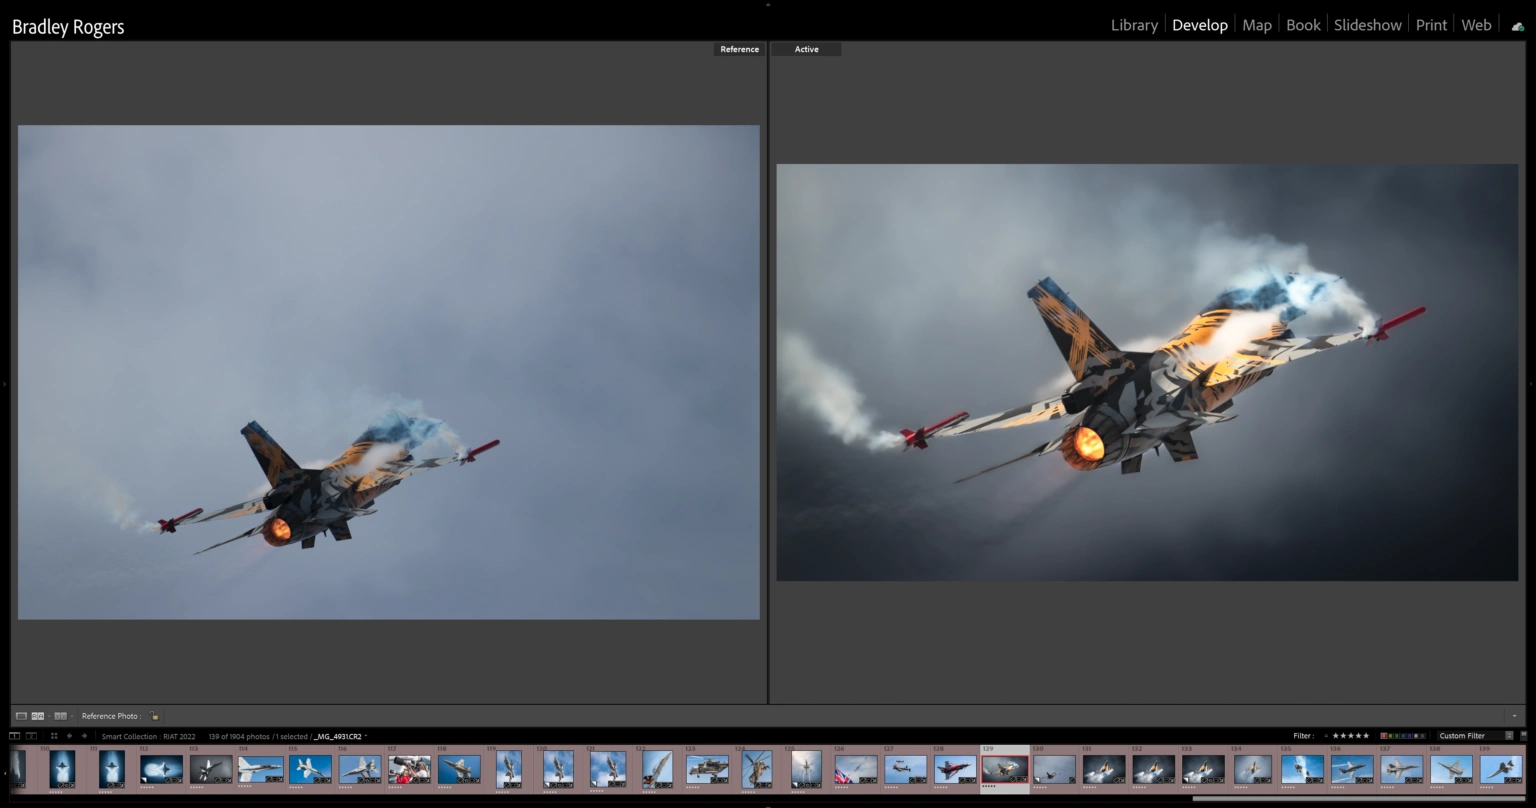
Task: Click Smart Collection : RIAT 2022 text
Action: [x=148, y=736]
